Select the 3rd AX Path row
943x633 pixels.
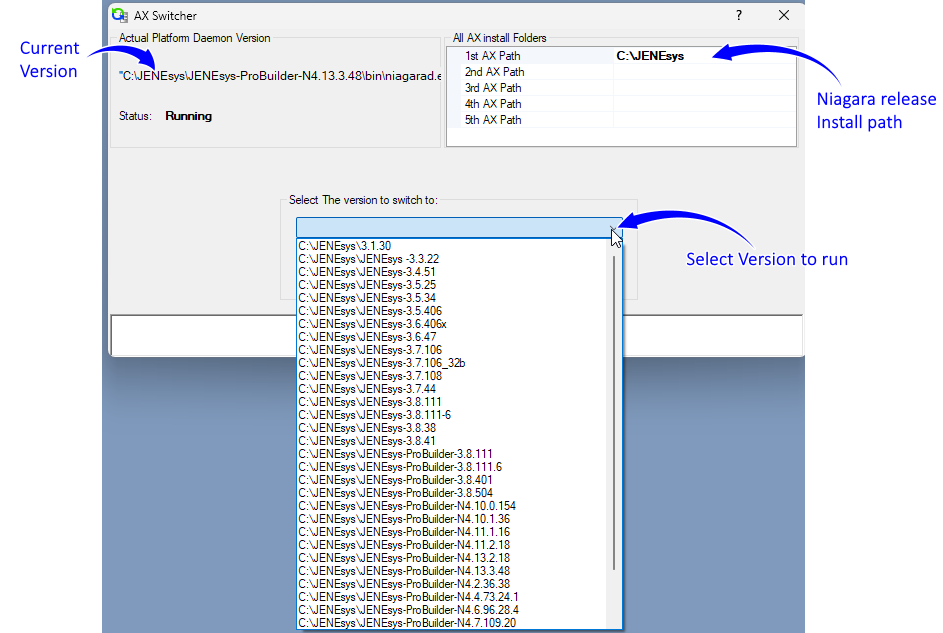click(x=622, y=88)
